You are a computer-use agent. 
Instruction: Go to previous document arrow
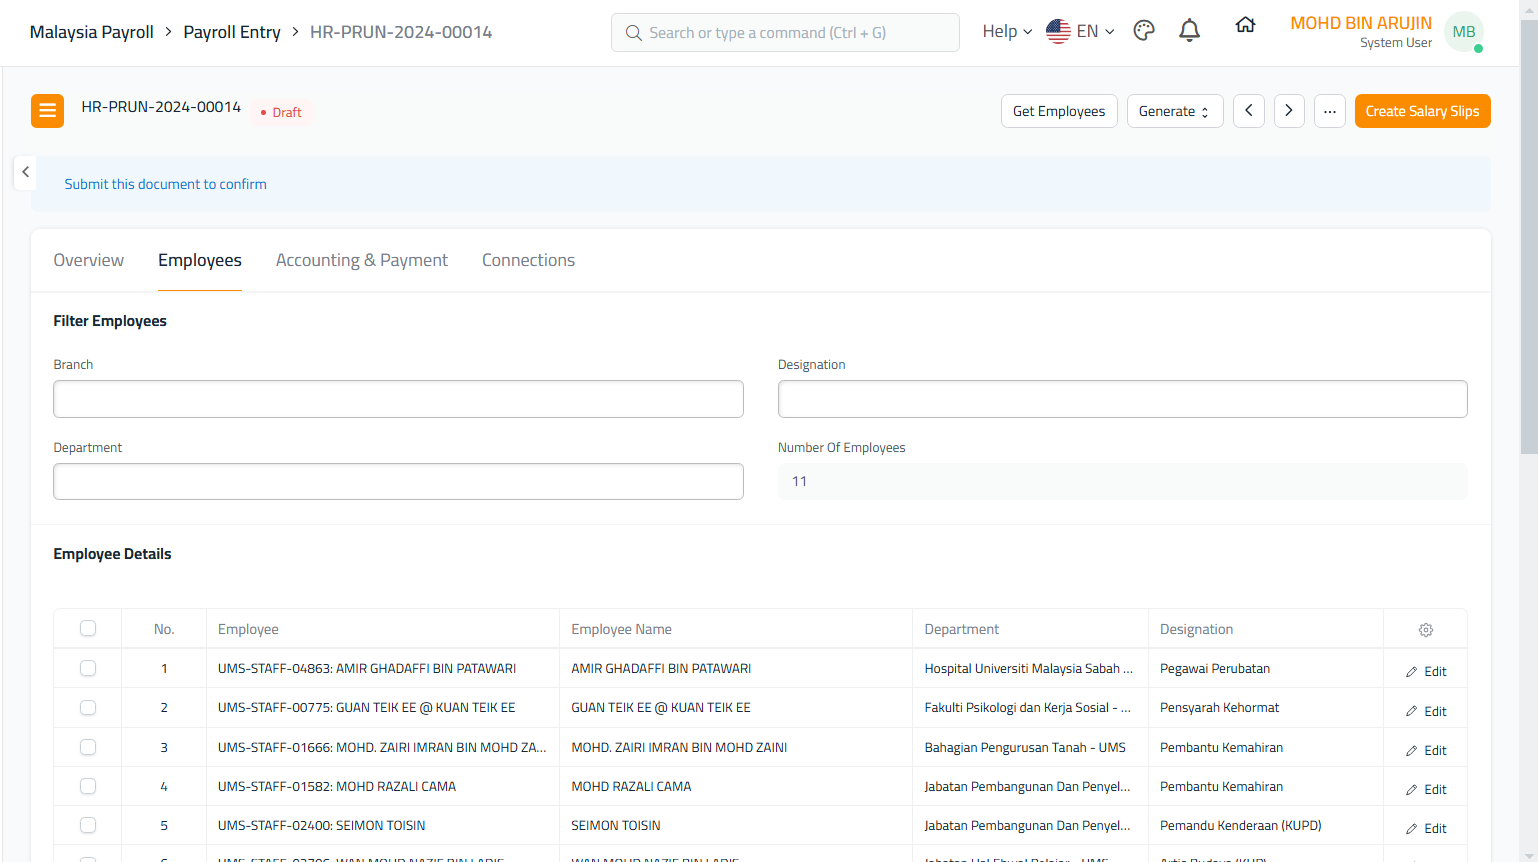(1249, 111)
